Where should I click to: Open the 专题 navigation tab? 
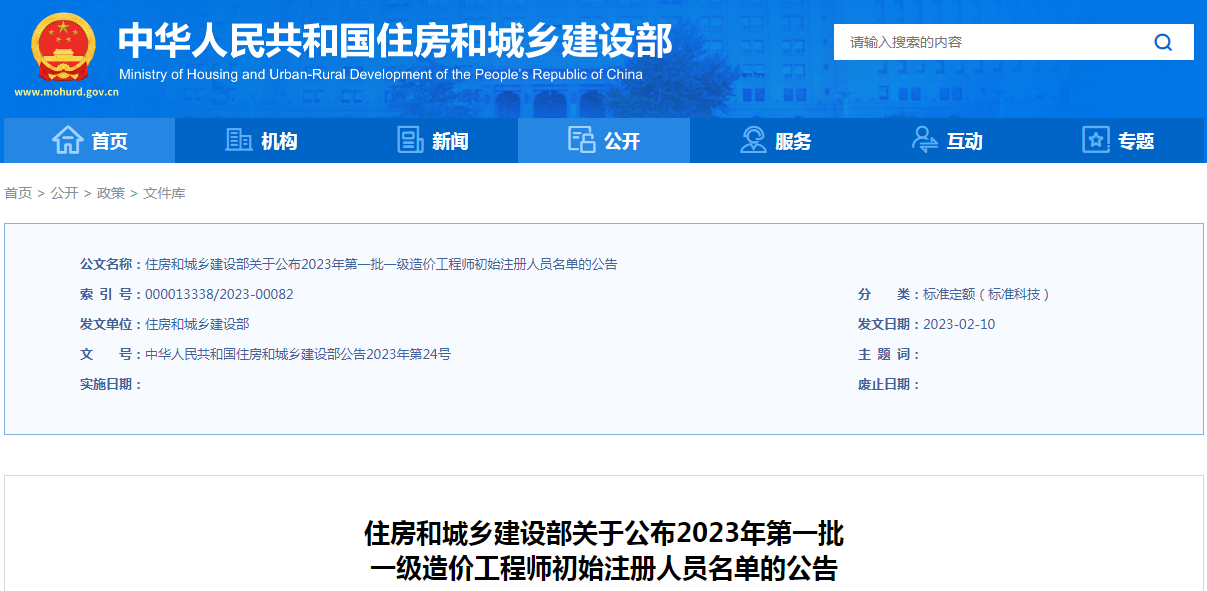click(x=1118, y=140)
